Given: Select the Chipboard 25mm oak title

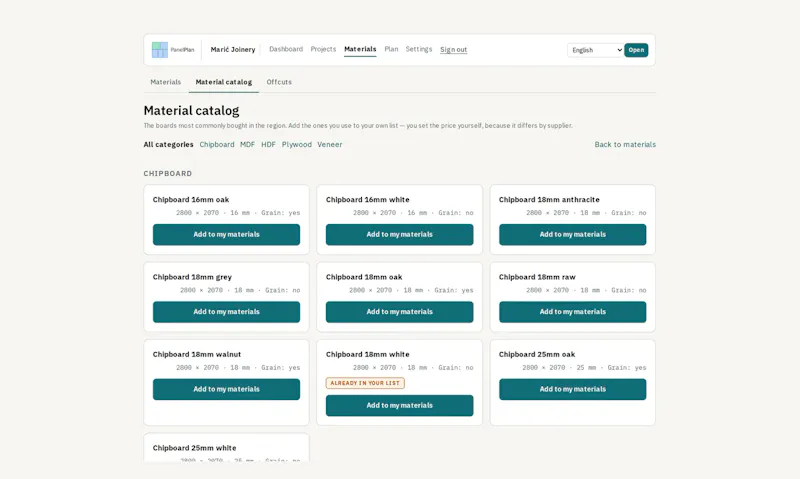Looking at the screenshot, I should click(537, 355).
